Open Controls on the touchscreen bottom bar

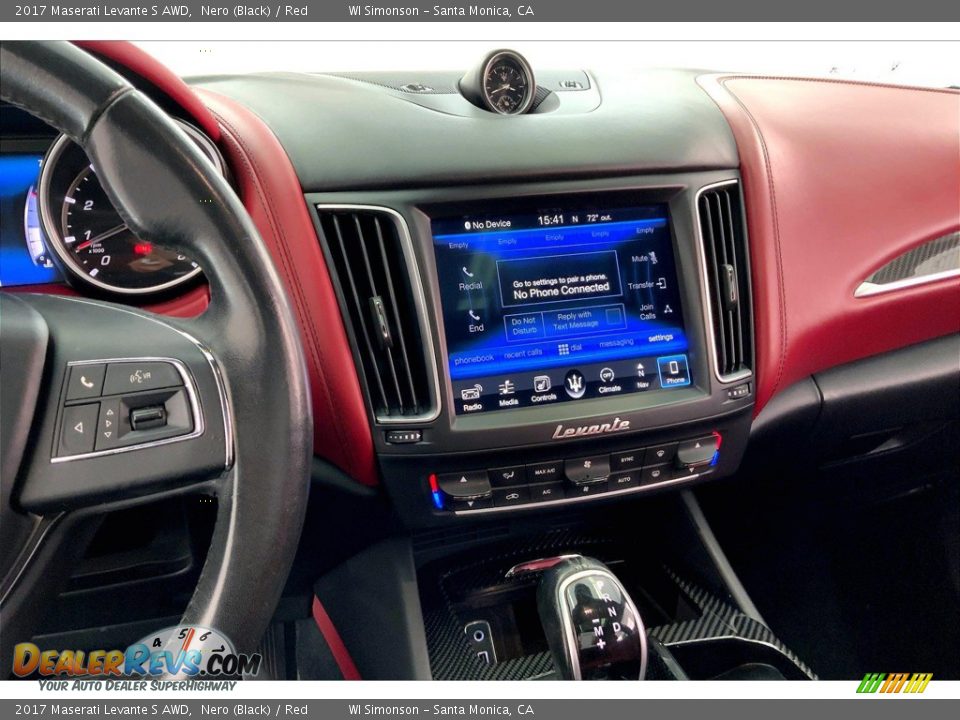point(543,389)
